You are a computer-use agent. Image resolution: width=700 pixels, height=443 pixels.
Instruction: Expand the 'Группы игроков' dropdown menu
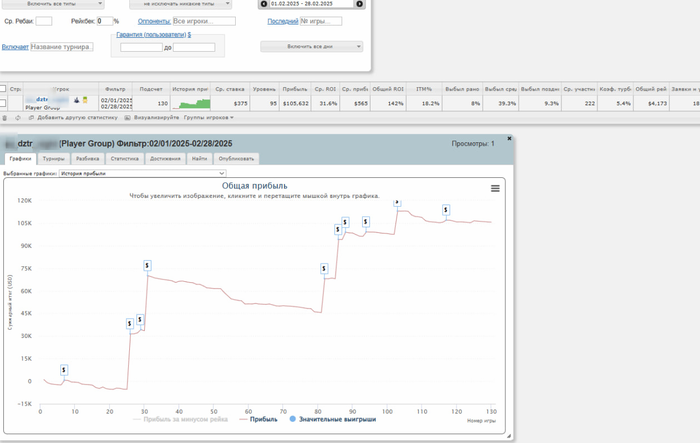tap(208, 118)
